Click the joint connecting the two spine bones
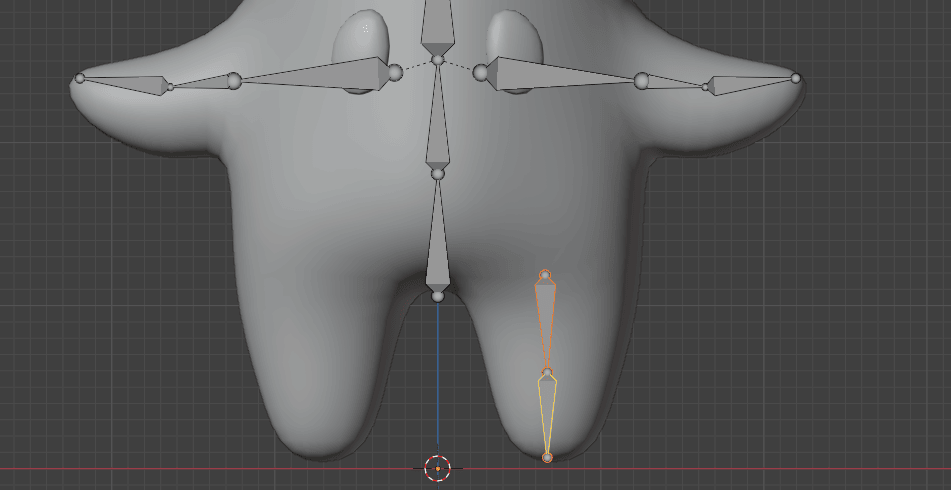This screenshot has height=490, width=951. point(437,174)
